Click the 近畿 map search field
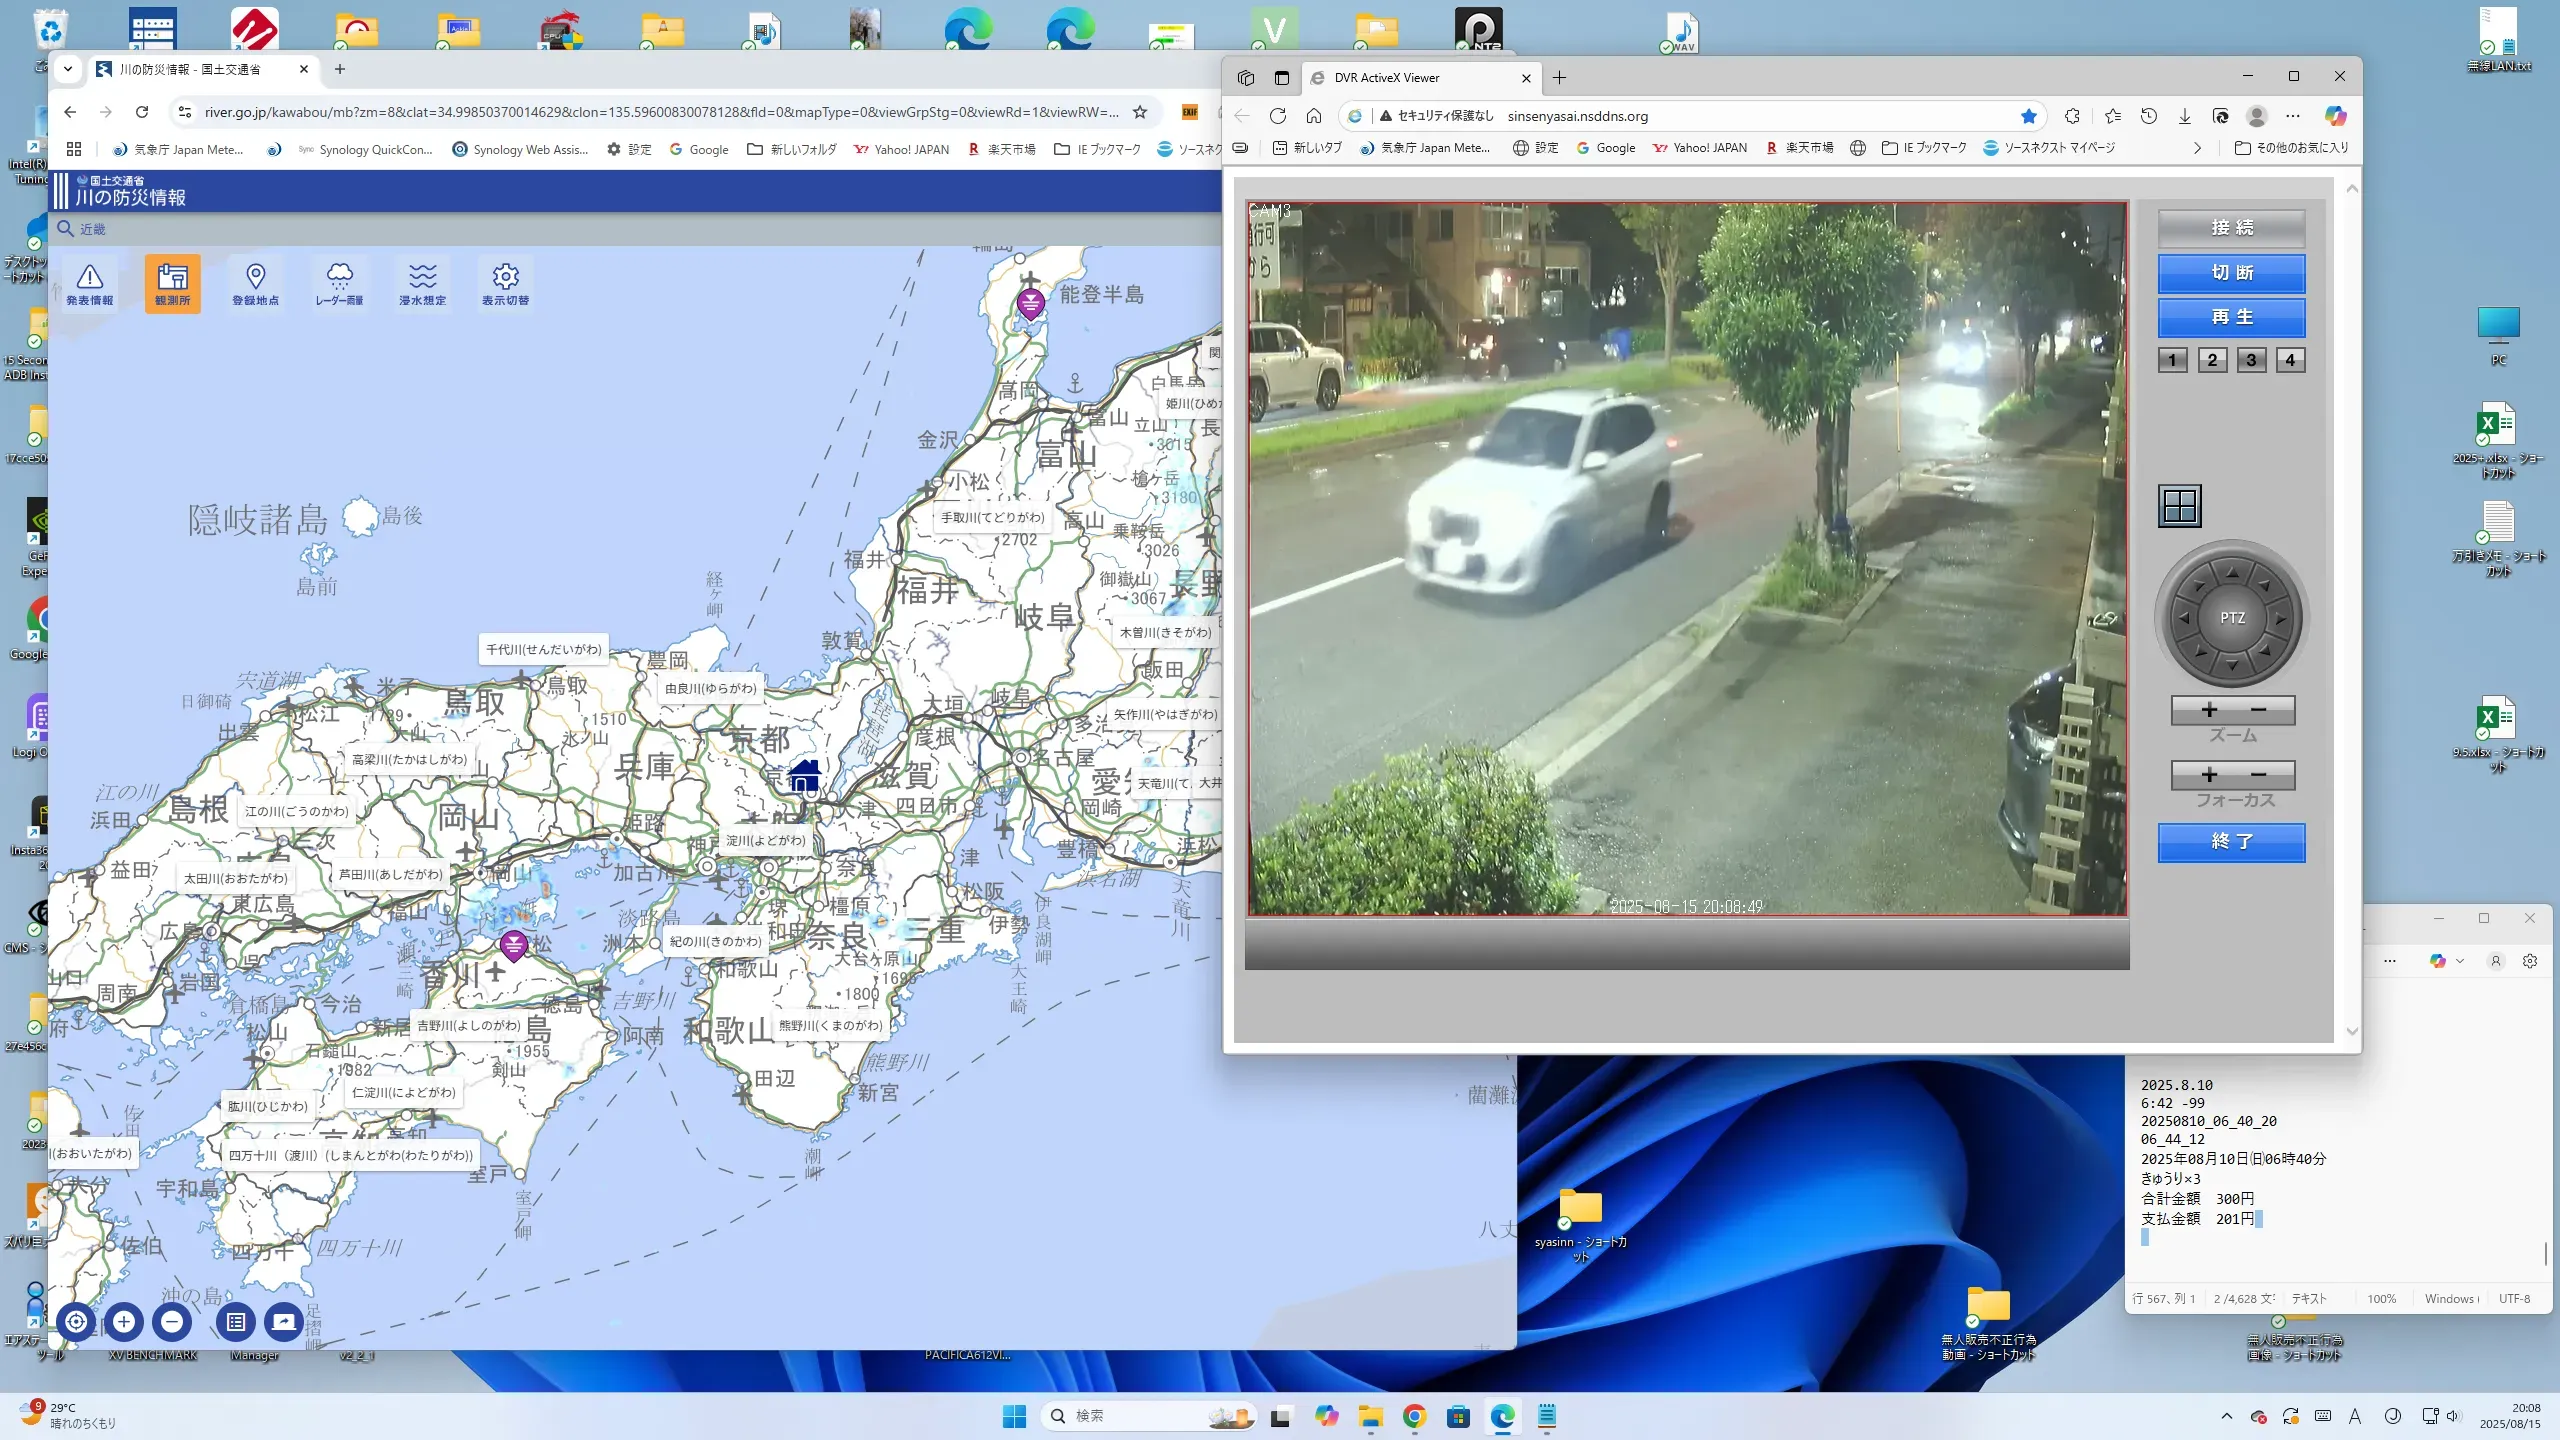The height and width of the screenshot is (1440, 2560). tap(93, 229)
